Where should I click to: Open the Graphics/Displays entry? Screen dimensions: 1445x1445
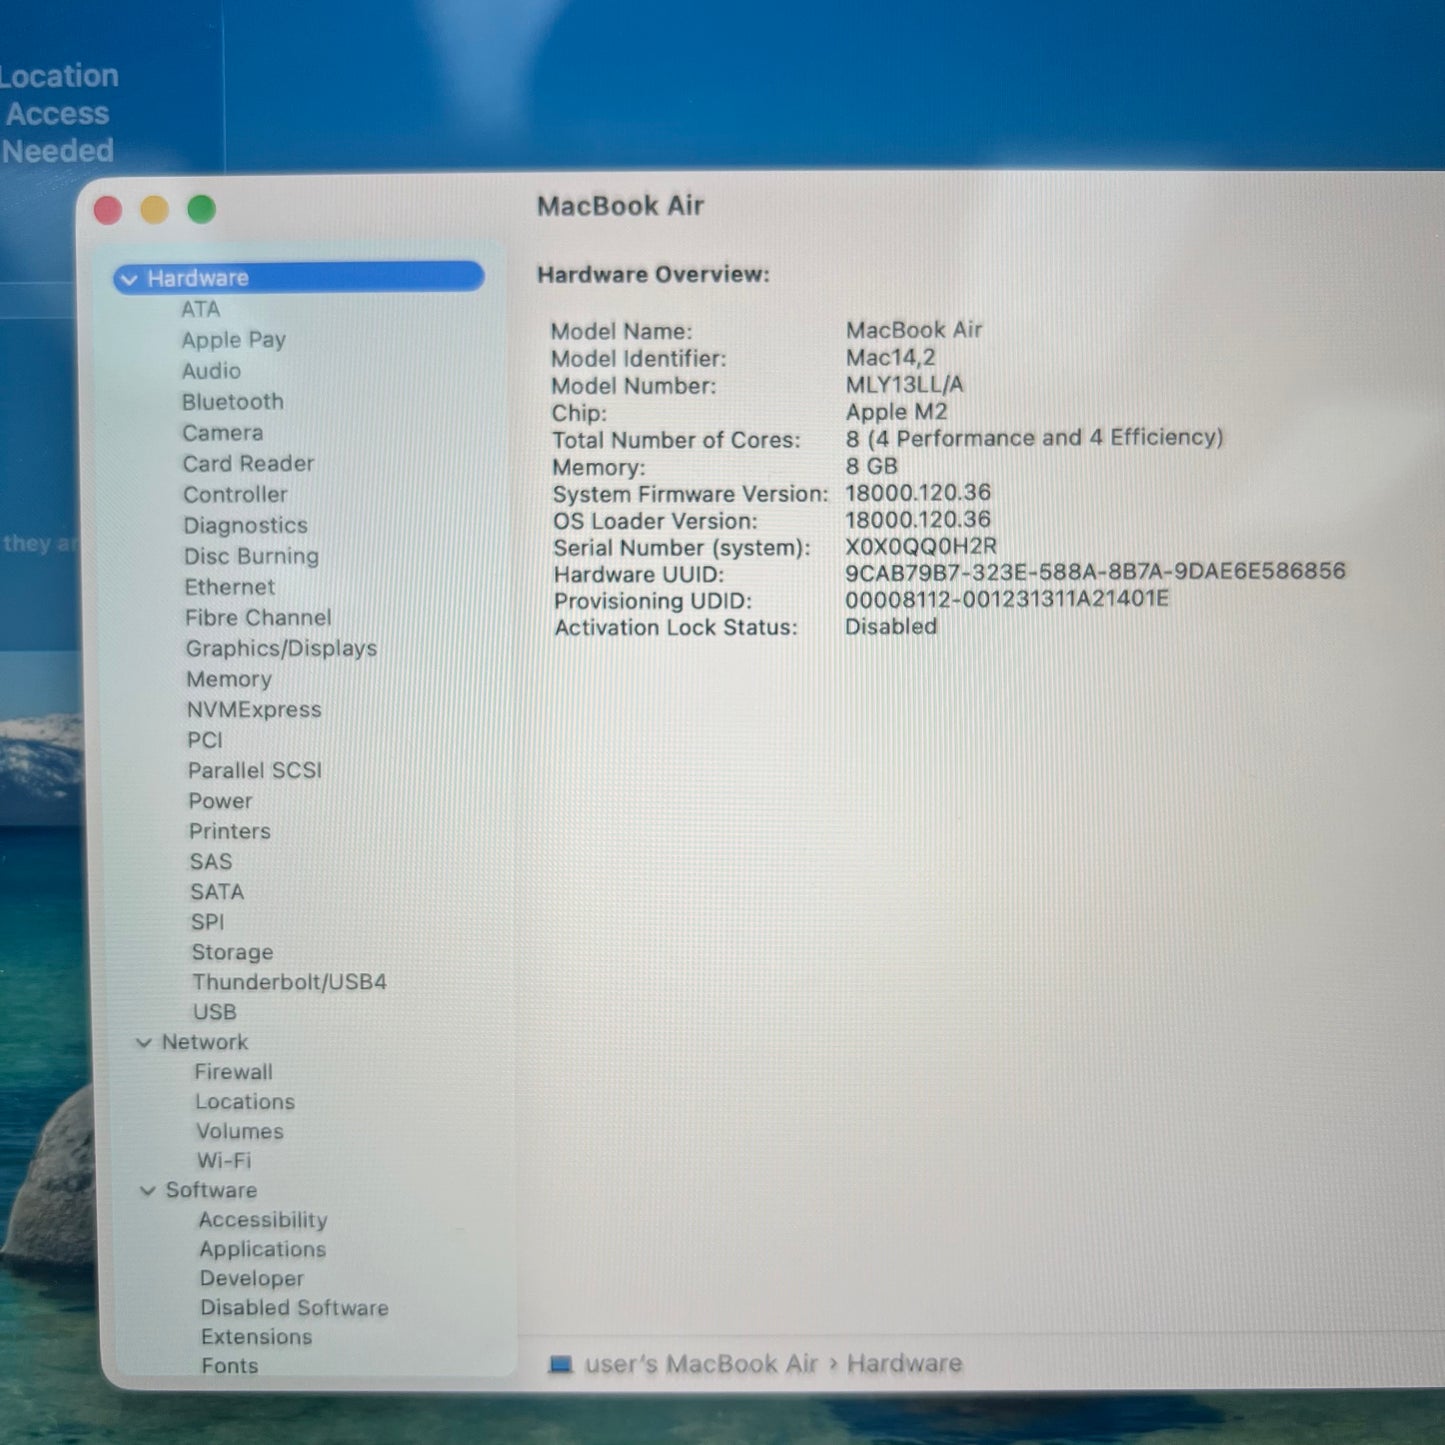click(x=282, y=649)
